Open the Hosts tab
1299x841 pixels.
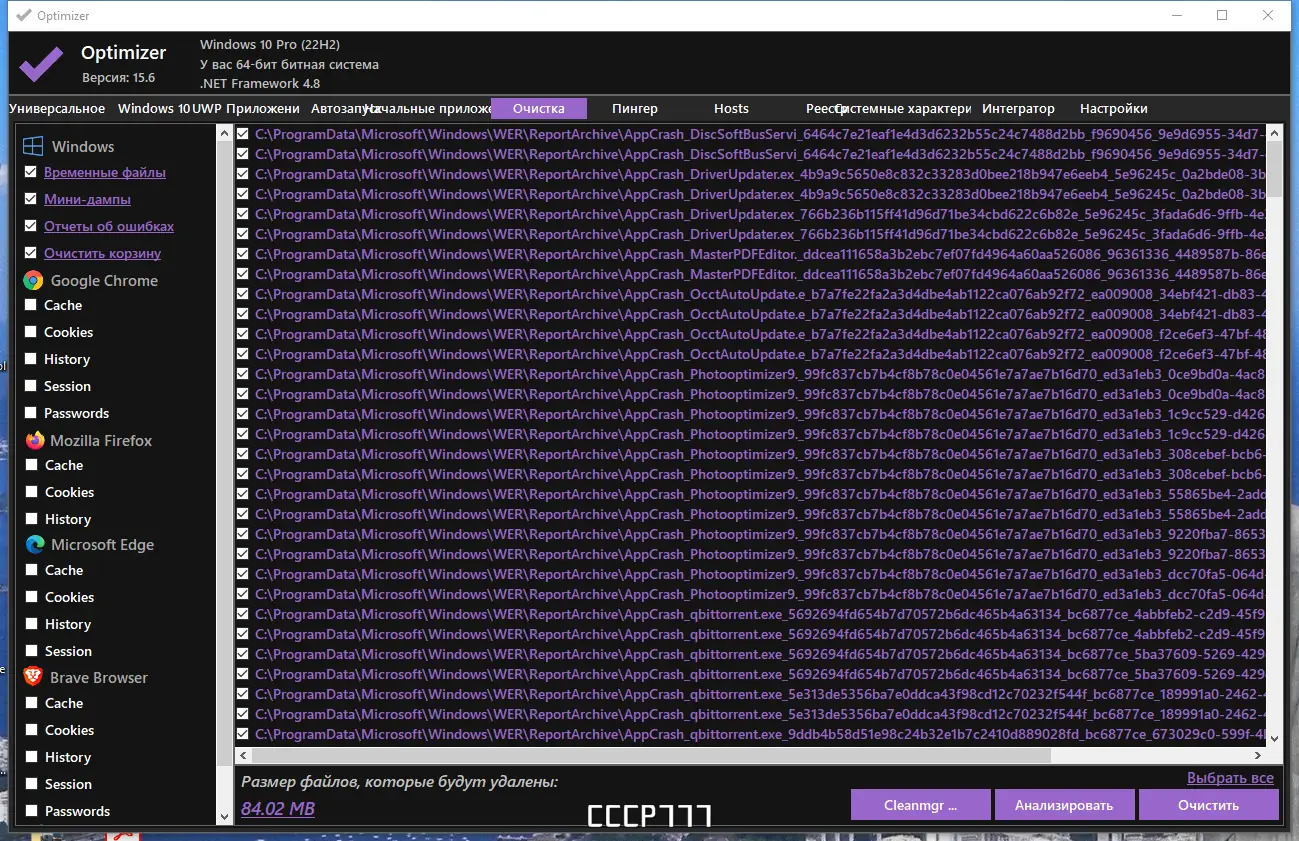(x=731, y=108)
